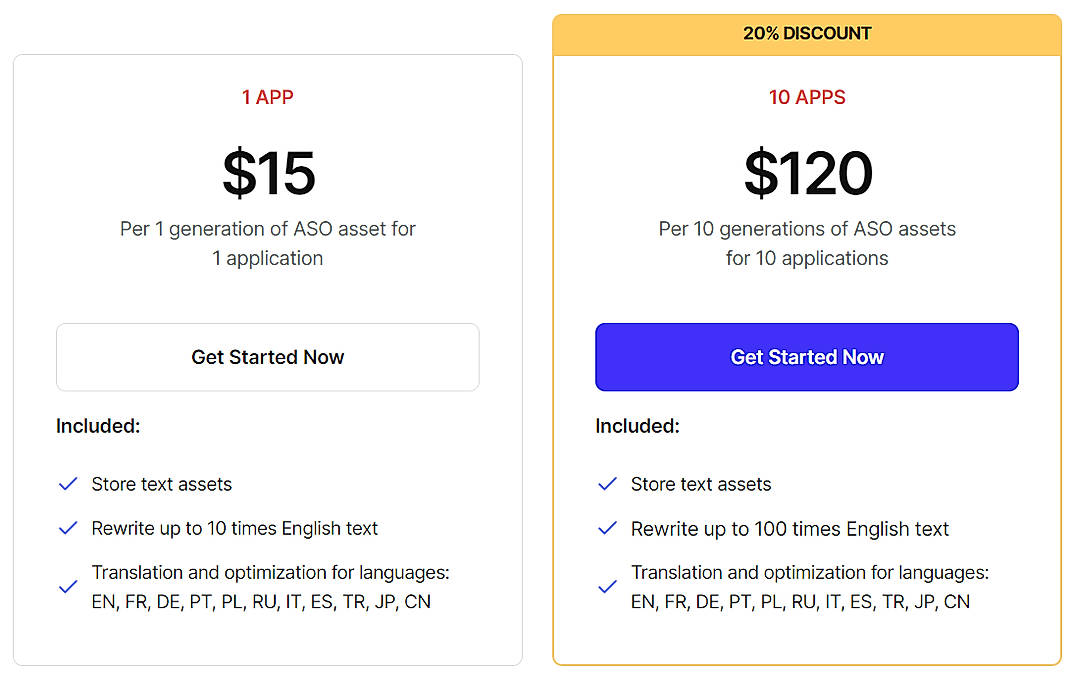Select the $15 price label

tap(267, 174)
